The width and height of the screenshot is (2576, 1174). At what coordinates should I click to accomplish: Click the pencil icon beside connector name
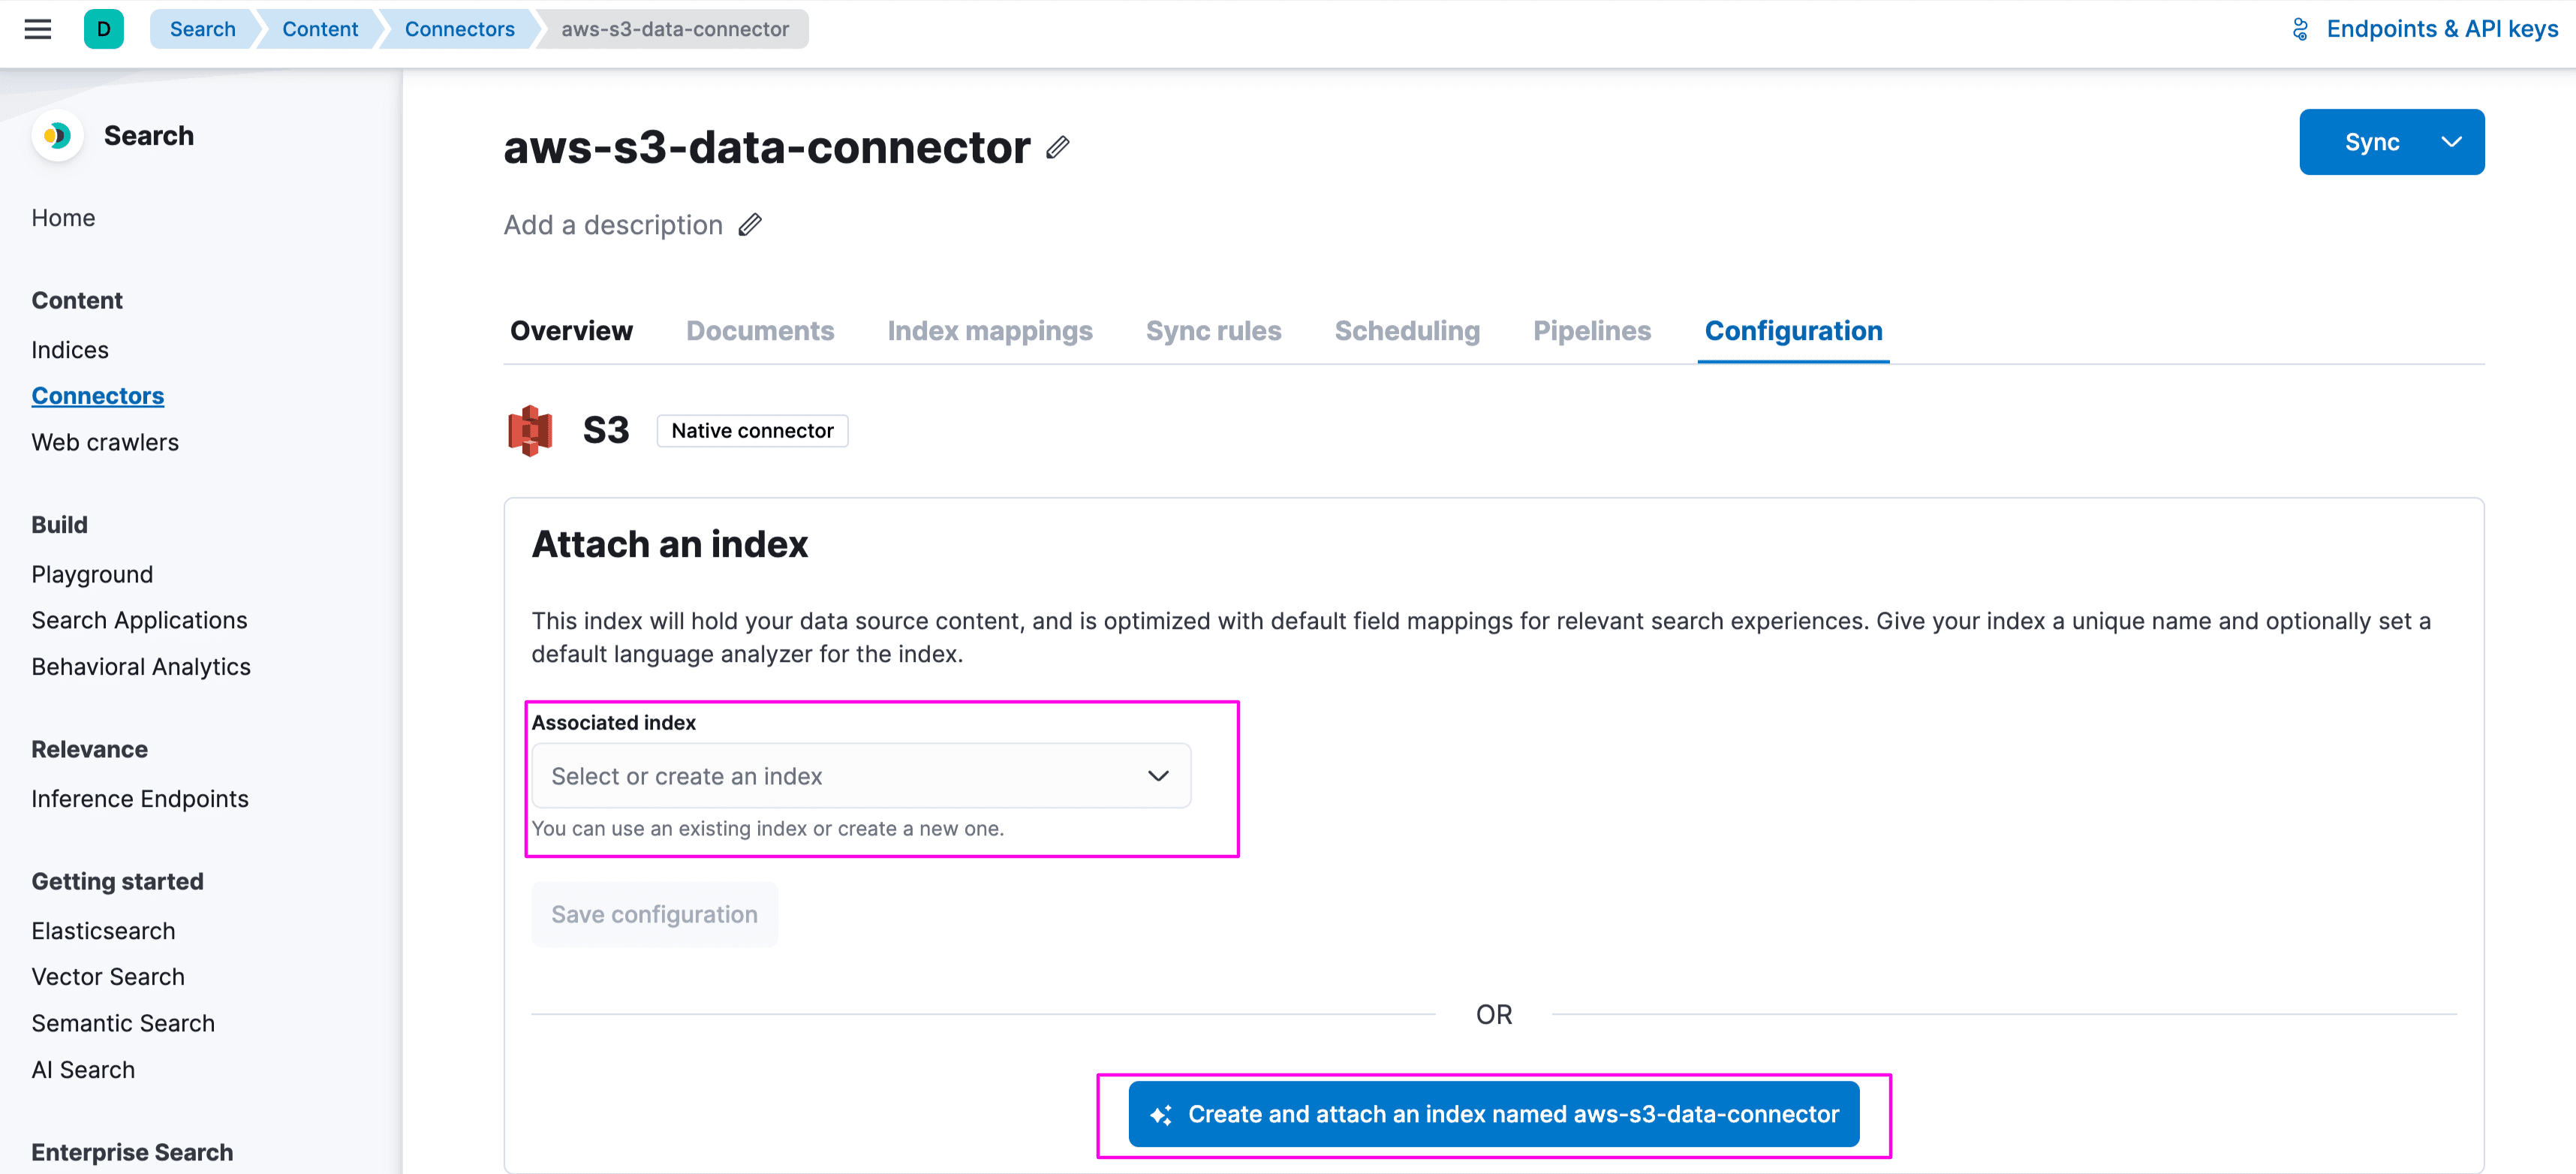tap(1058, 148)
